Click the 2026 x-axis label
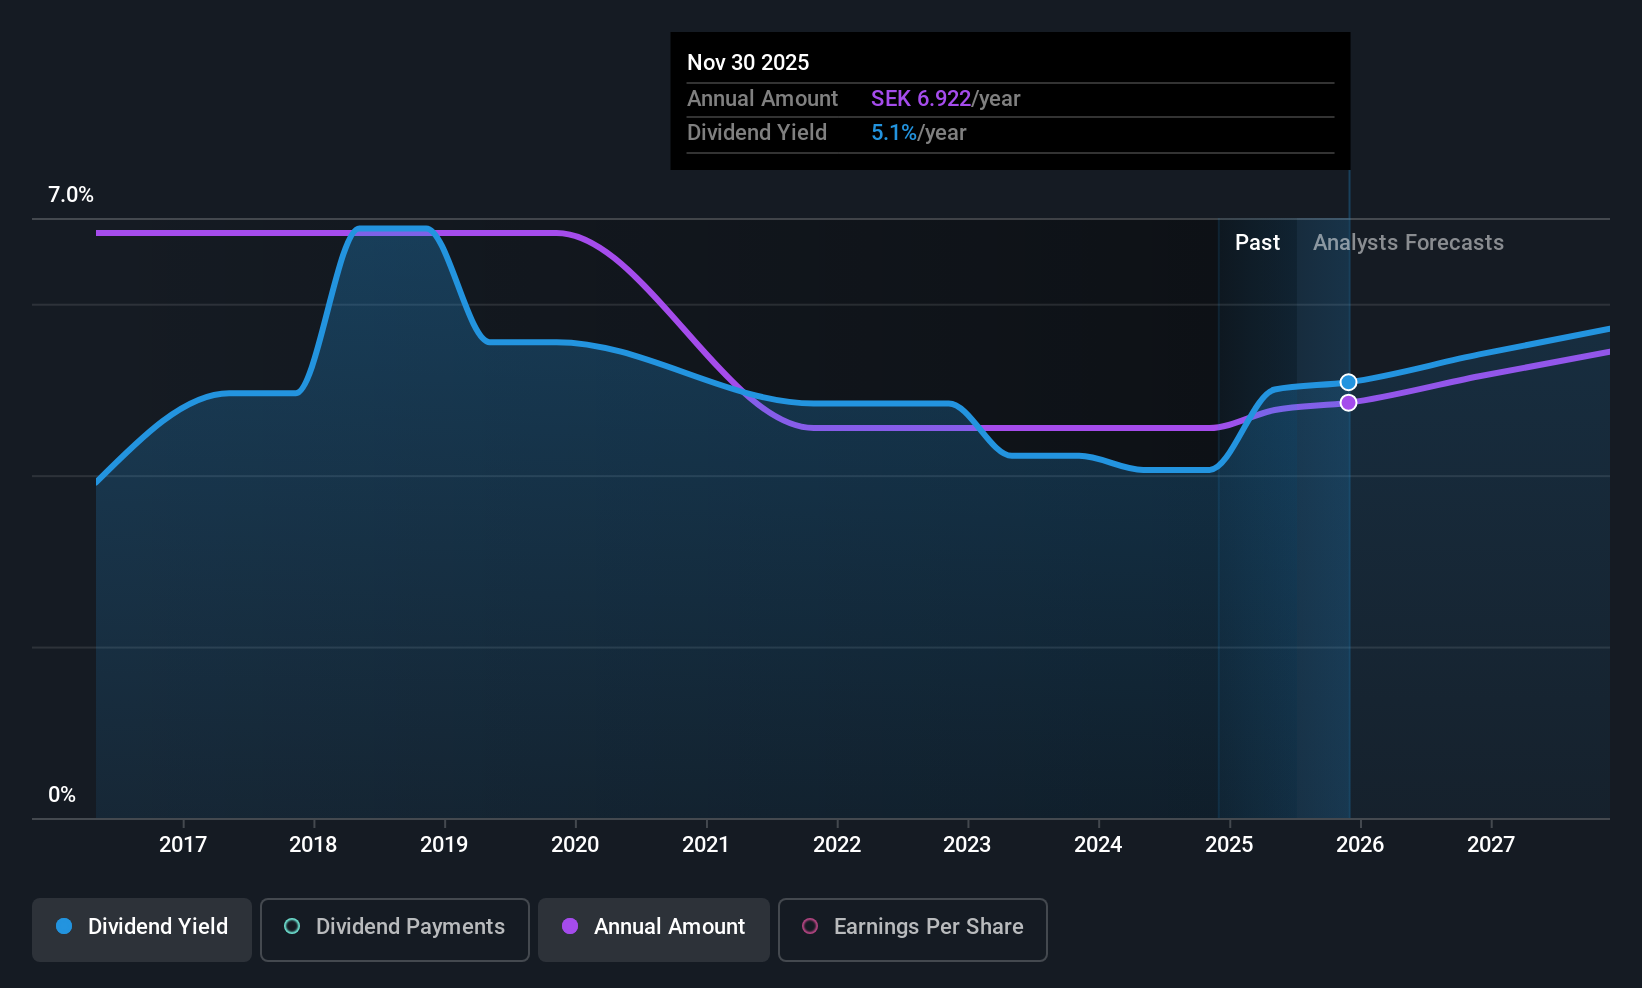 coord(1360,845)
